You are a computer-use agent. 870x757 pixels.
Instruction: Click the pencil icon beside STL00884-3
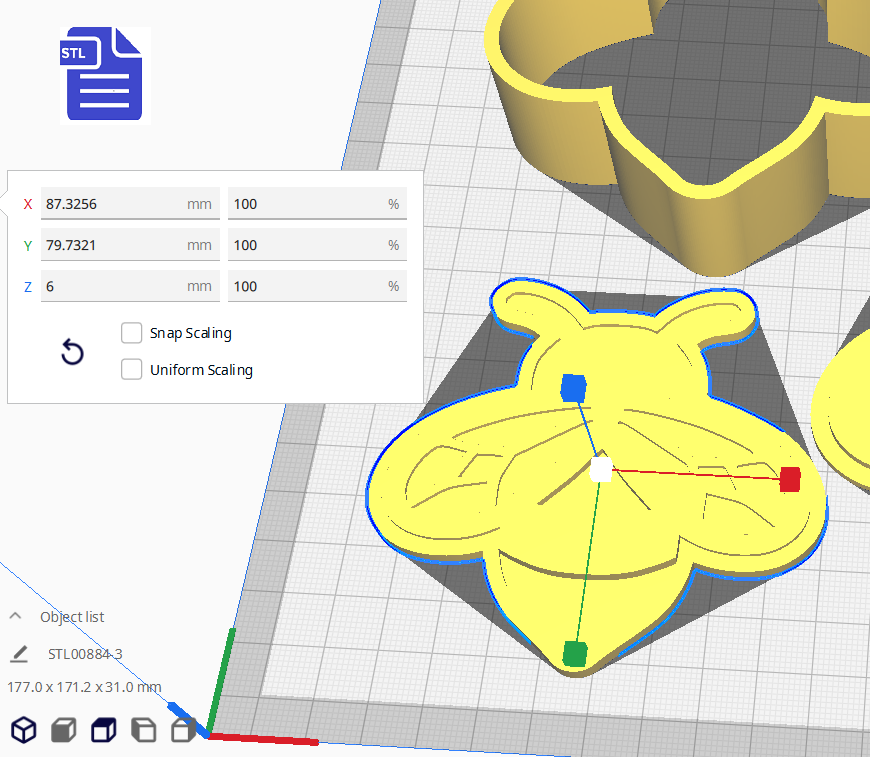pyautogui.click(x=19, y=655)
